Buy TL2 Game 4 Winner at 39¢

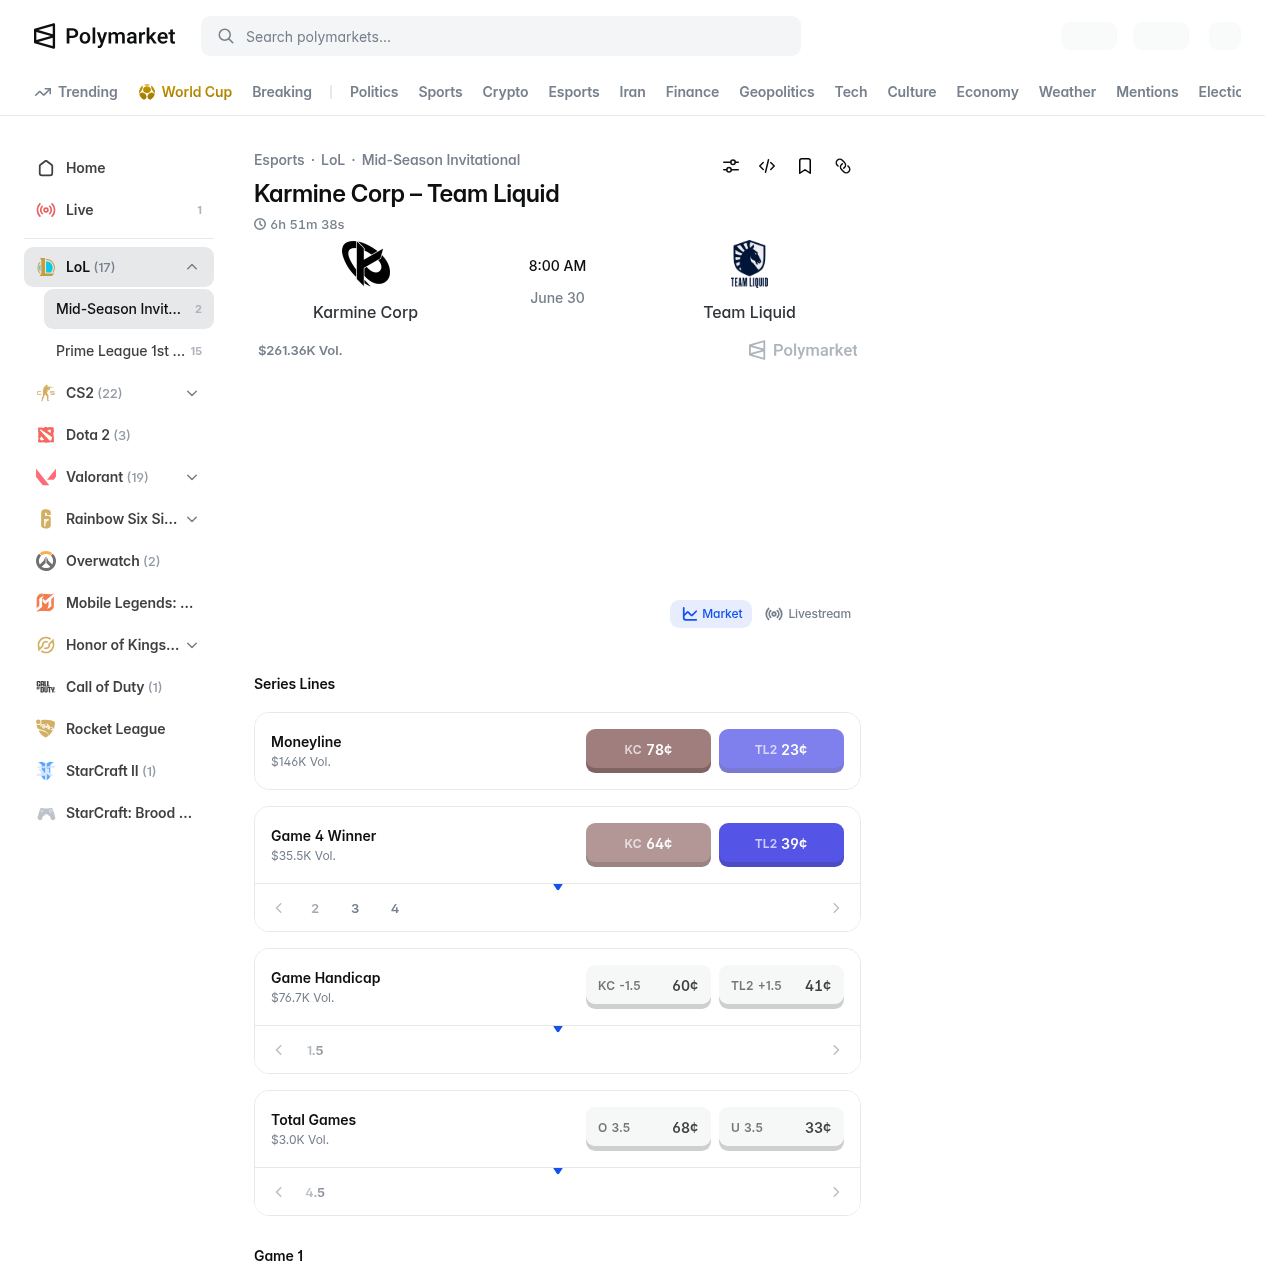click(x=781, y=844)
